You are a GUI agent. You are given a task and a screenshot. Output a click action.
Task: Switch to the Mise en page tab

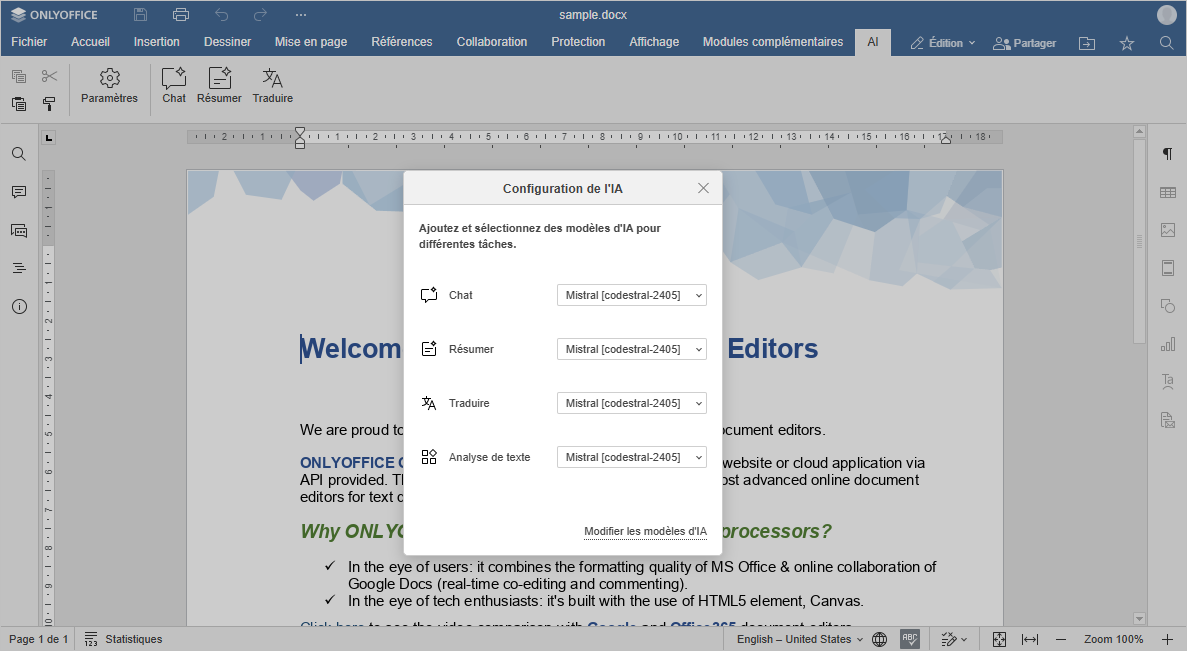coord(311,42)
